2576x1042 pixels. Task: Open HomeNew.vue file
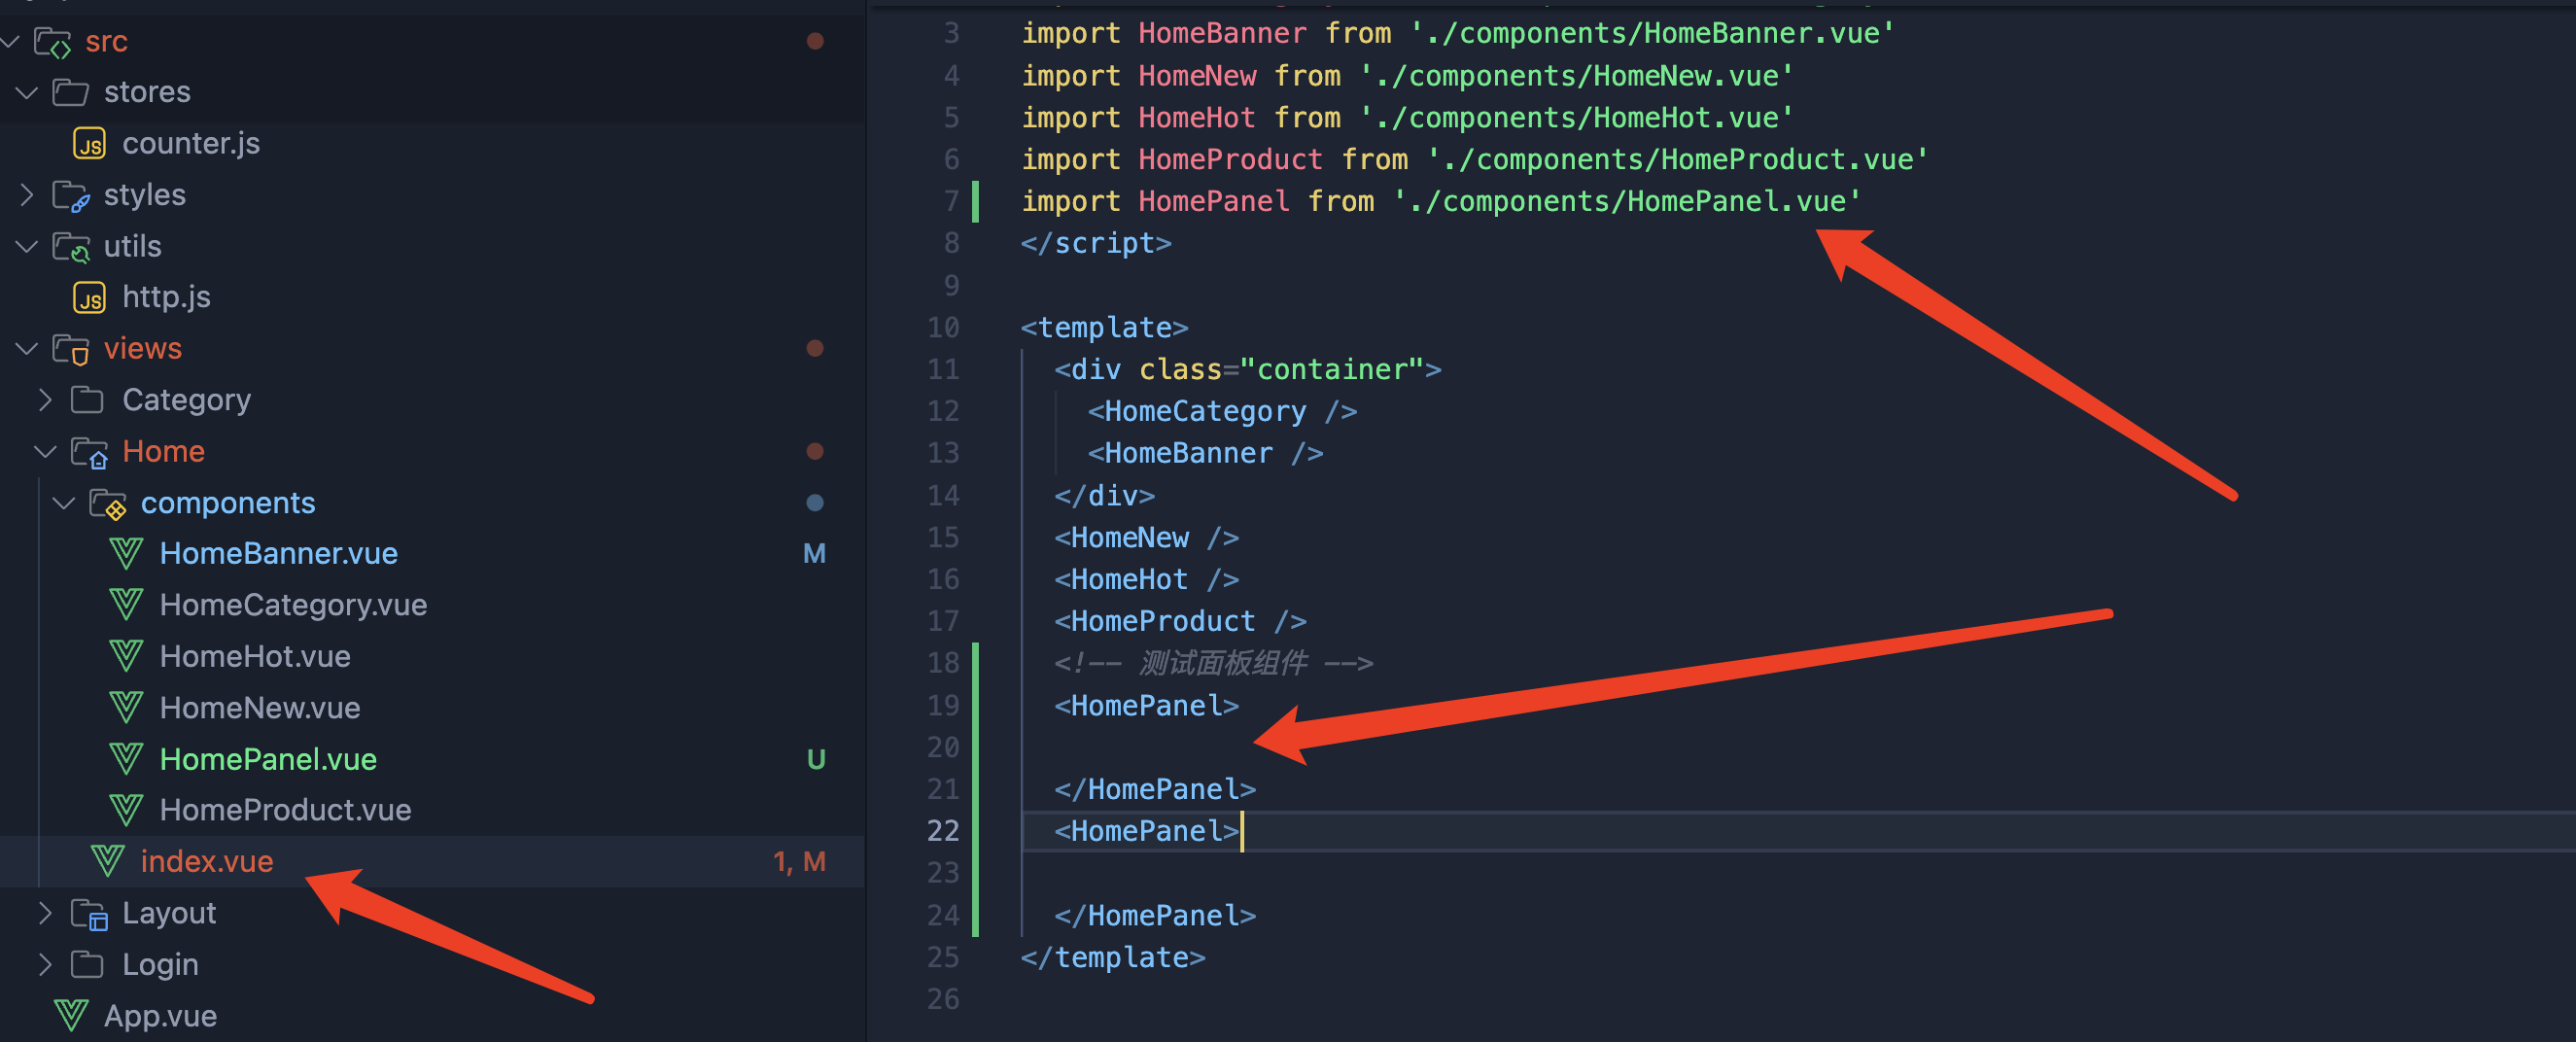click(260, 707)
